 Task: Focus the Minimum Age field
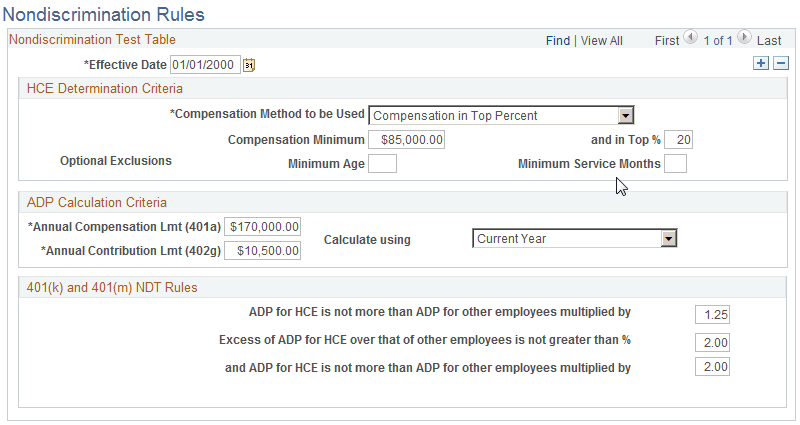pos(382,163)
